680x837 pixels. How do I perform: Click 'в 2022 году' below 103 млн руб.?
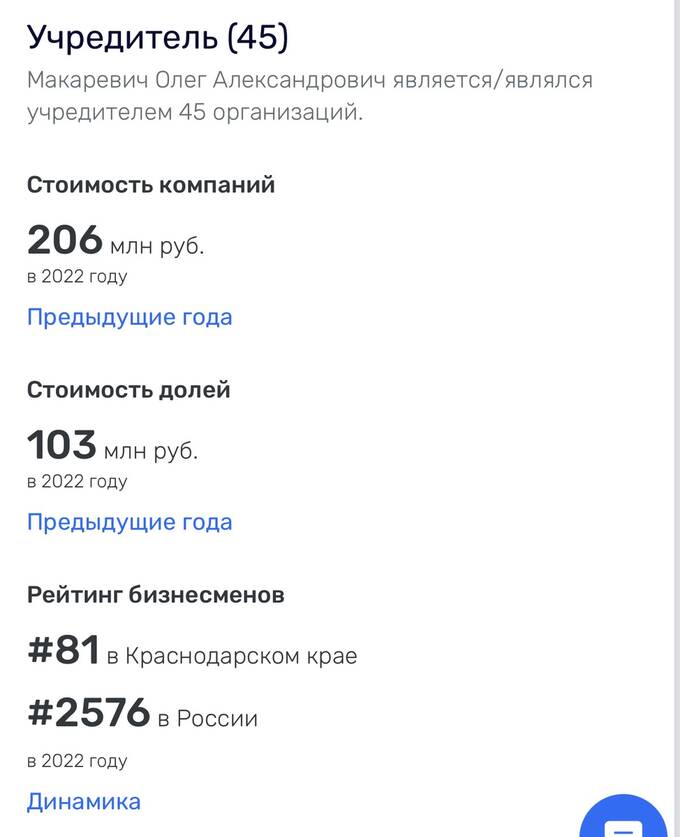pyautogui.click(x=77, y=481)
